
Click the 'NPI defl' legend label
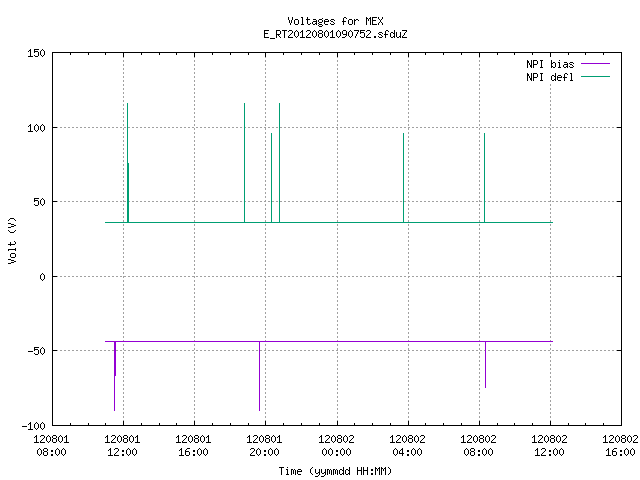point(550,77)
